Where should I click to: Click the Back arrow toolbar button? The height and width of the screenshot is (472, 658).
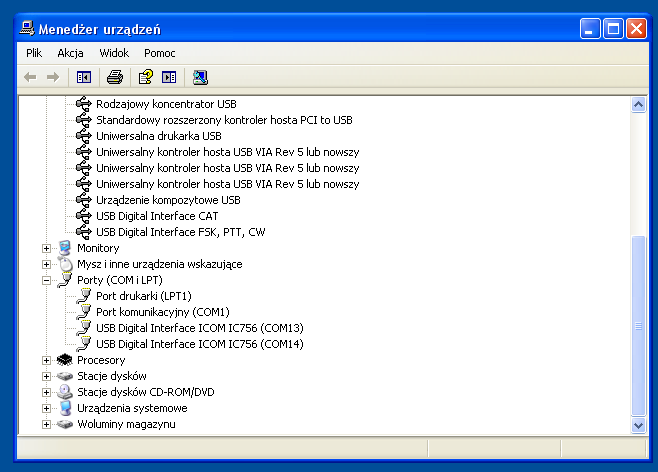(x=30, y=77)
